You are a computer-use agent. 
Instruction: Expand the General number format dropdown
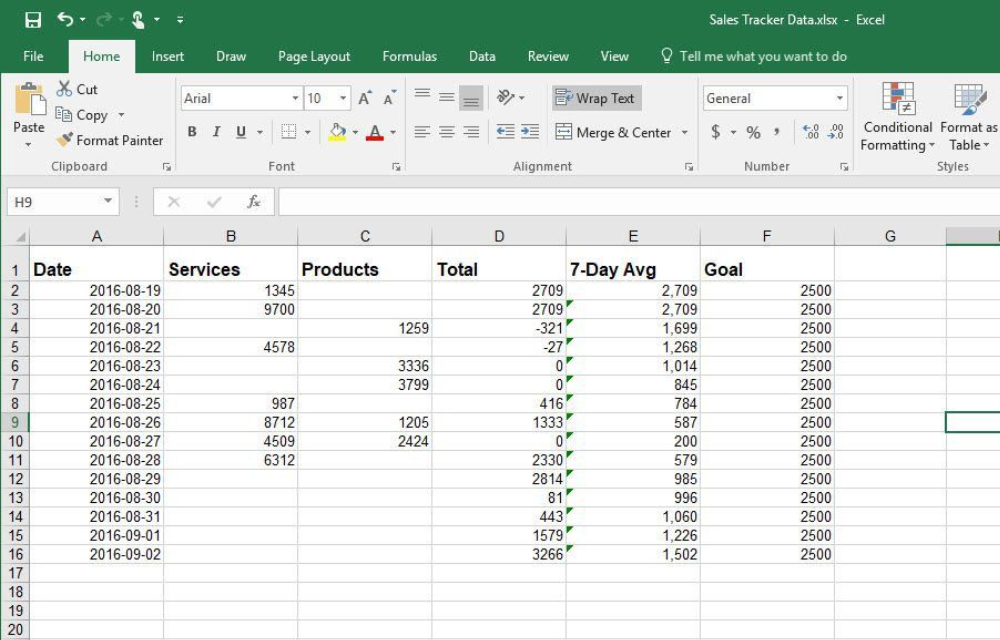pyautogui.click(x=840, y=98)
